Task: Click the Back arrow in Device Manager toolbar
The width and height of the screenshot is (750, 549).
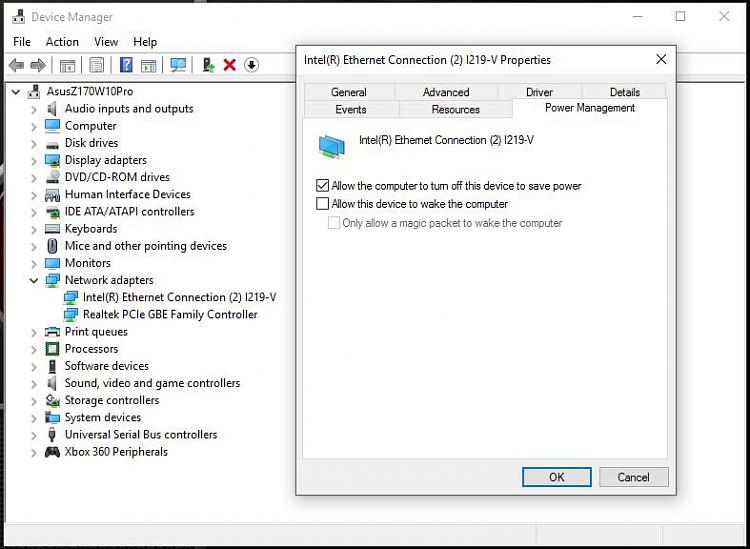Action: (16, 65)
